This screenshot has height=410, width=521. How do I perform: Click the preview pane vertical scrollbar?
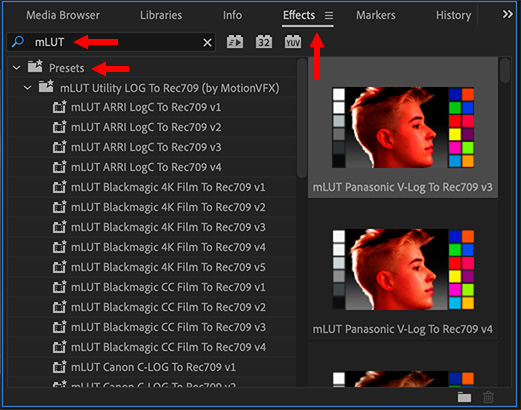pos(505,70)
